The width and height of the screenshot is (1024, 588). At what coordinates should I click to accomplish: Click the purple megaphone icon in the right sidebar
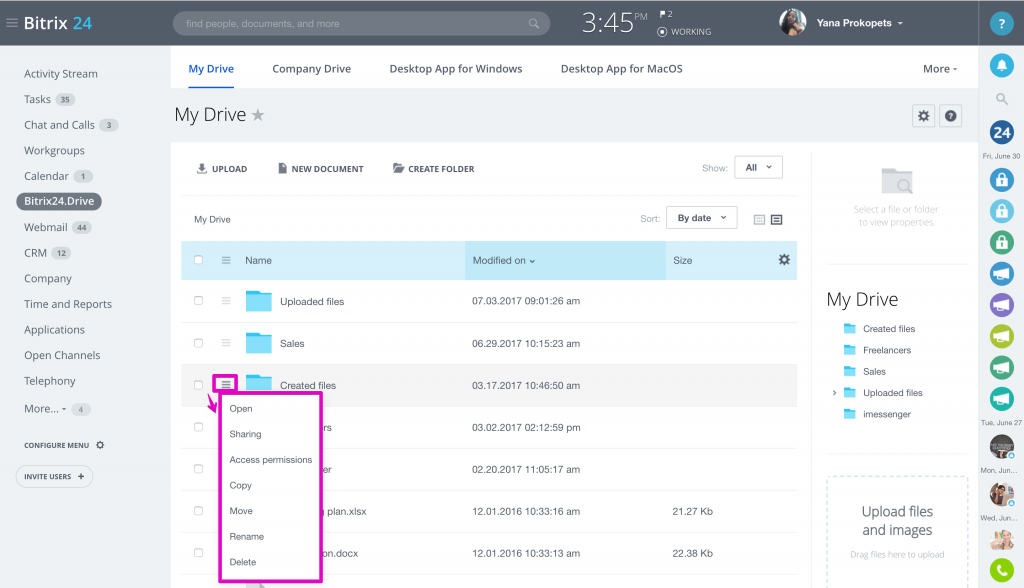point(1002,305)
